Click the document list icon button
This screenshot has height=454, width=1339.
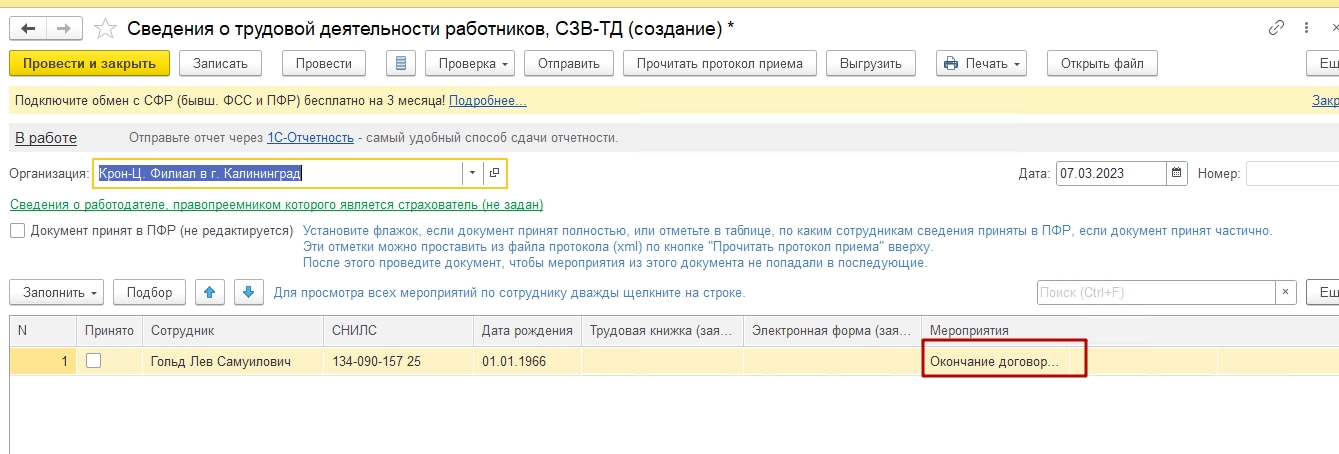pos(401,63)
